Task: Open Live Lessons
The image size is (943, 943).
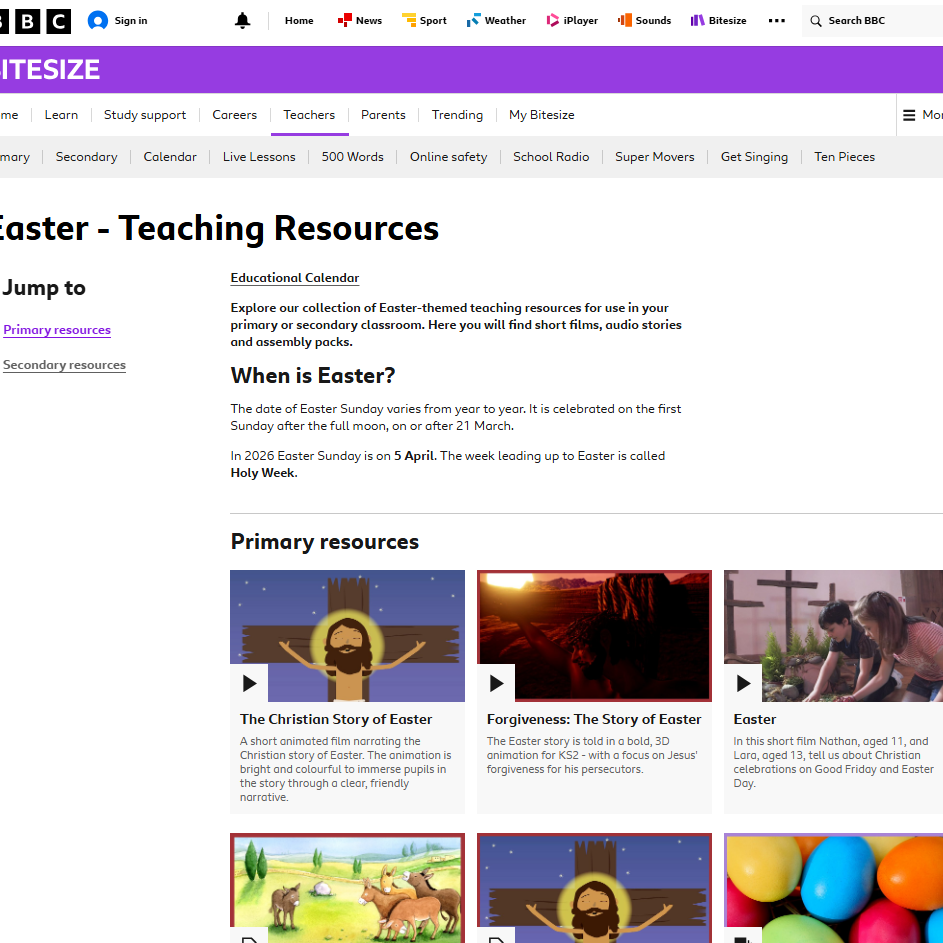Action: (x=259, y=157)
